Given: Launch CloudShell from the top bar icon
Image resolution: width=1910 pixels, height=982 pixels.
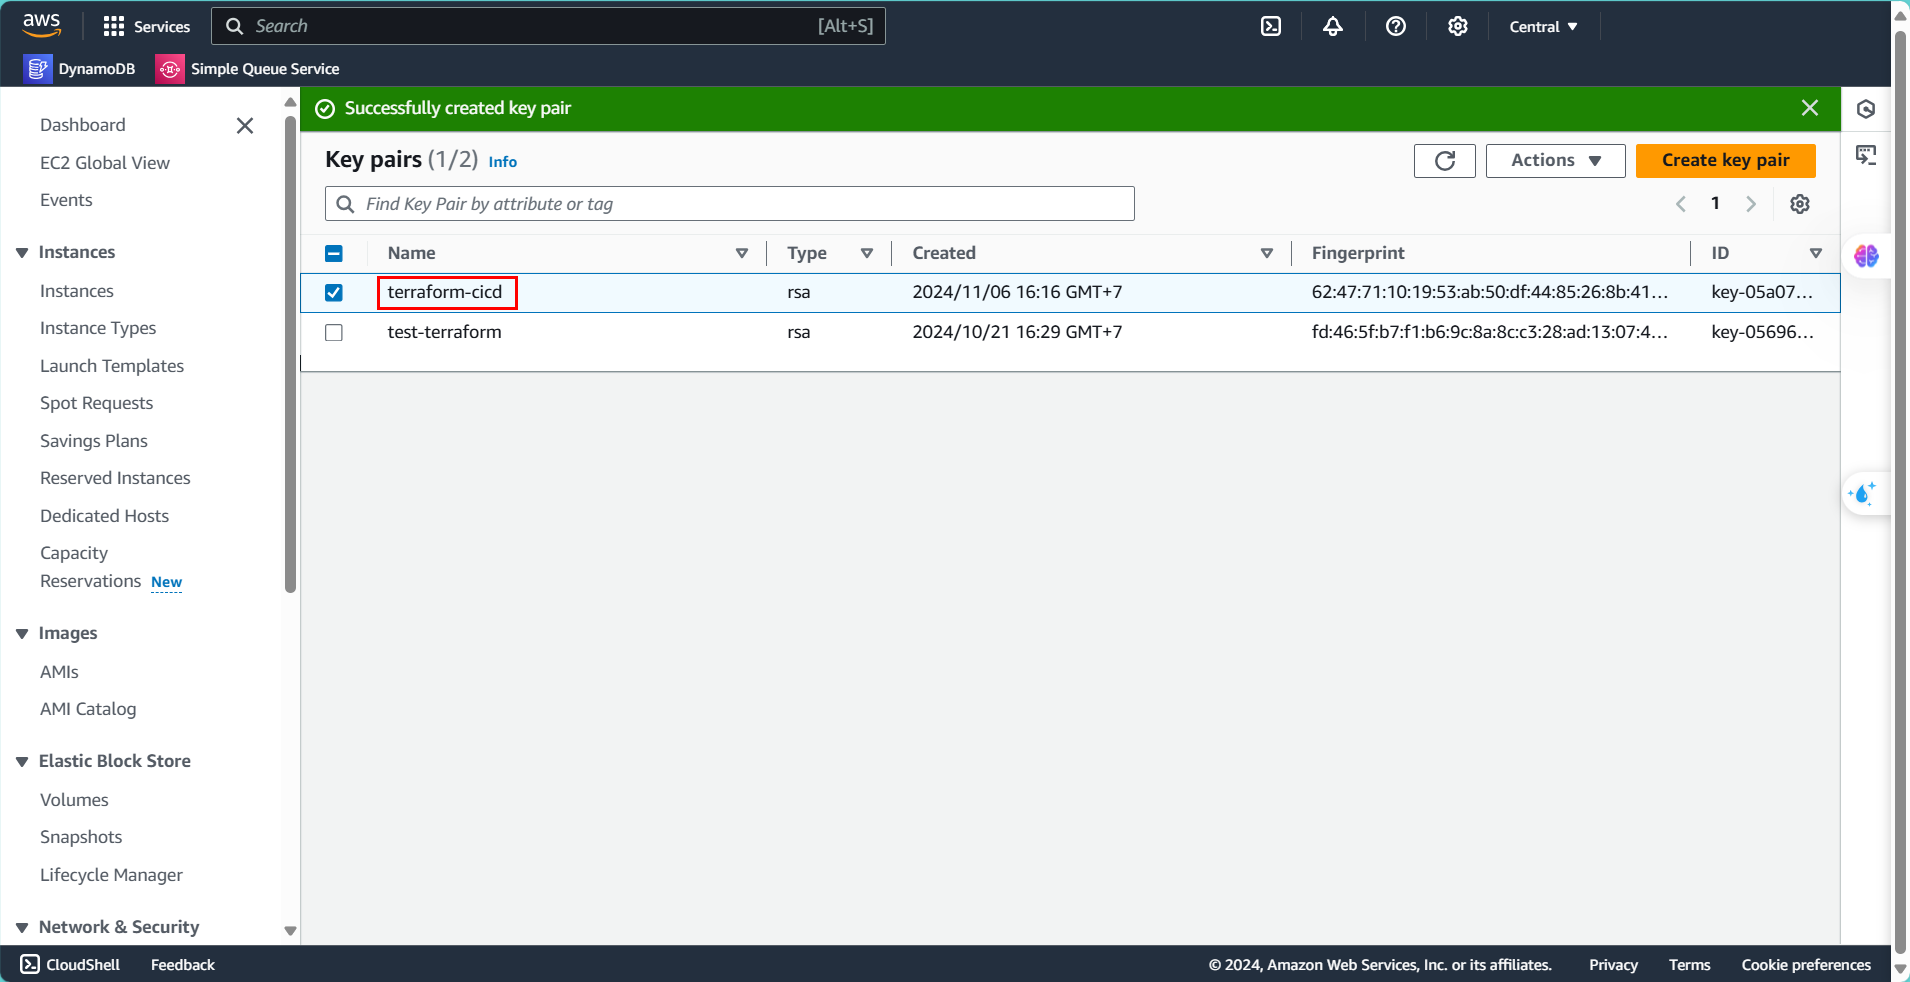Looking at the screenshot, I should pyautogui.click(x=1271, y=27).
